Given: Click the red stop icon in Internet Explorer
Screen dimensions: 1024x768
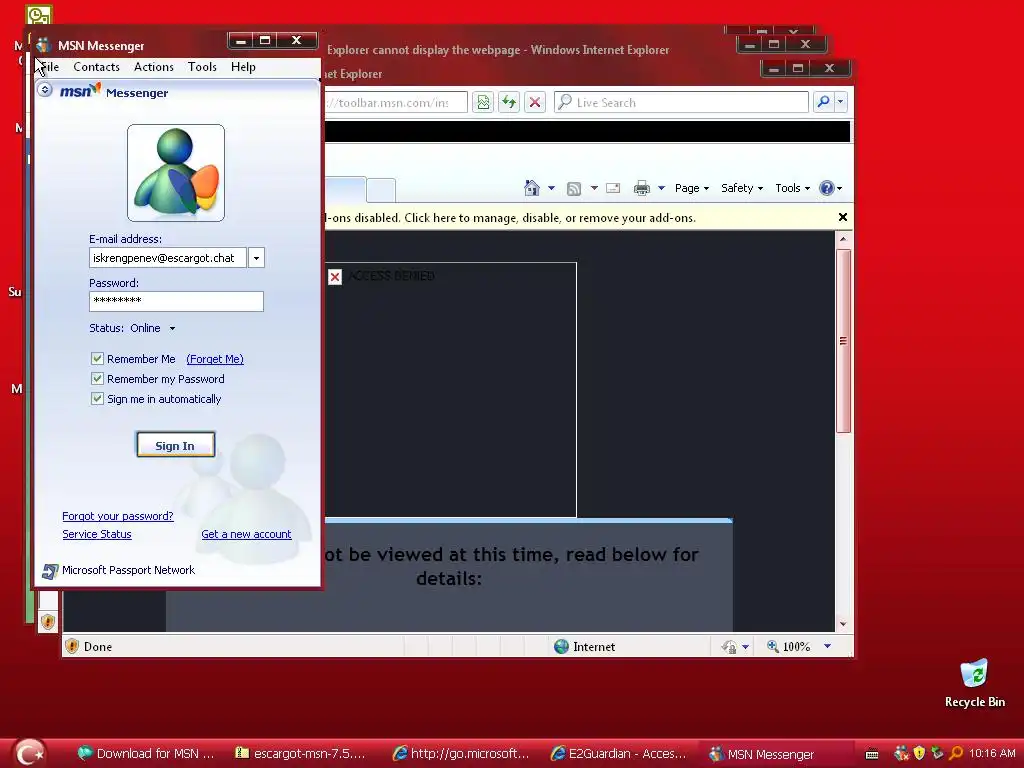Looking at the screenshot, I should coord(535,103).
